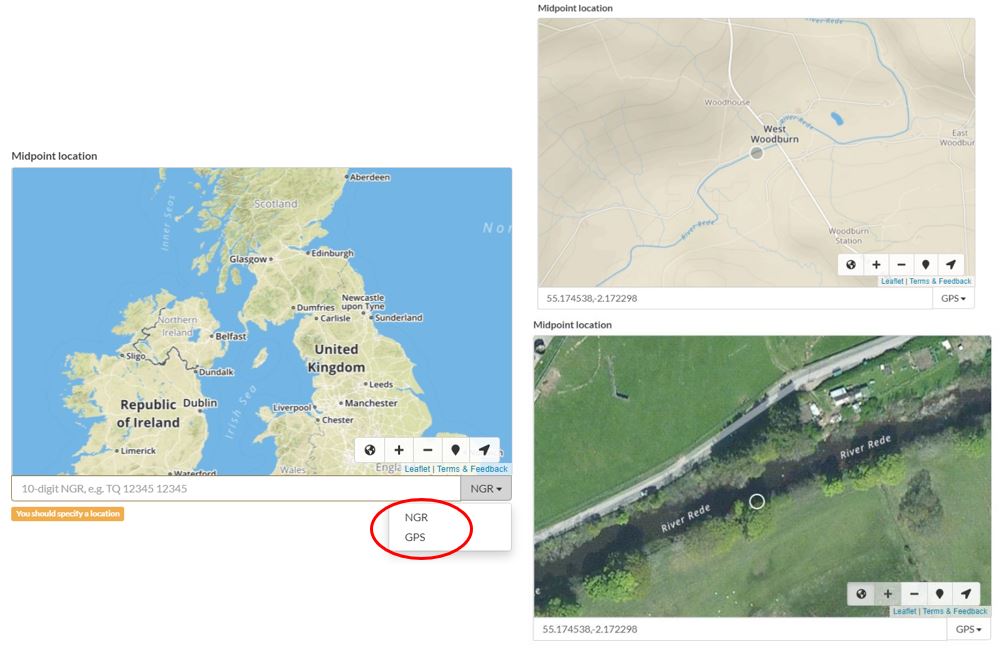
Task: Click globe icon on West Woodburn map
Action: pyautogui.click(x=851, y=265)
